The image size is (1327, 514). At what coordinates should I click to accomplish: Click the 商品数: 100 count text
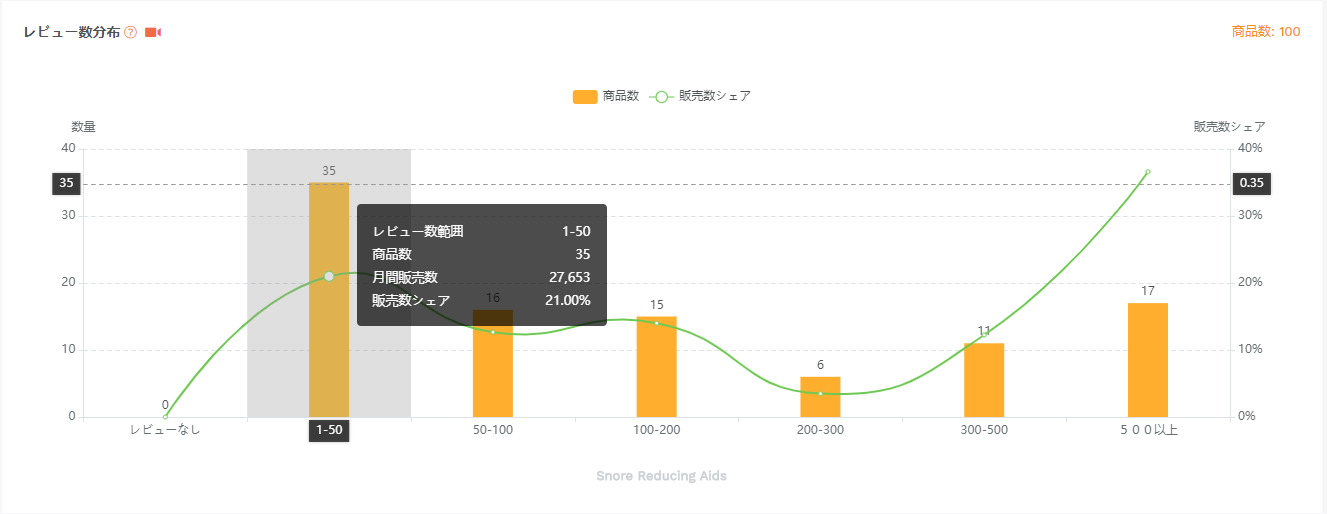tap(1266, 32)
